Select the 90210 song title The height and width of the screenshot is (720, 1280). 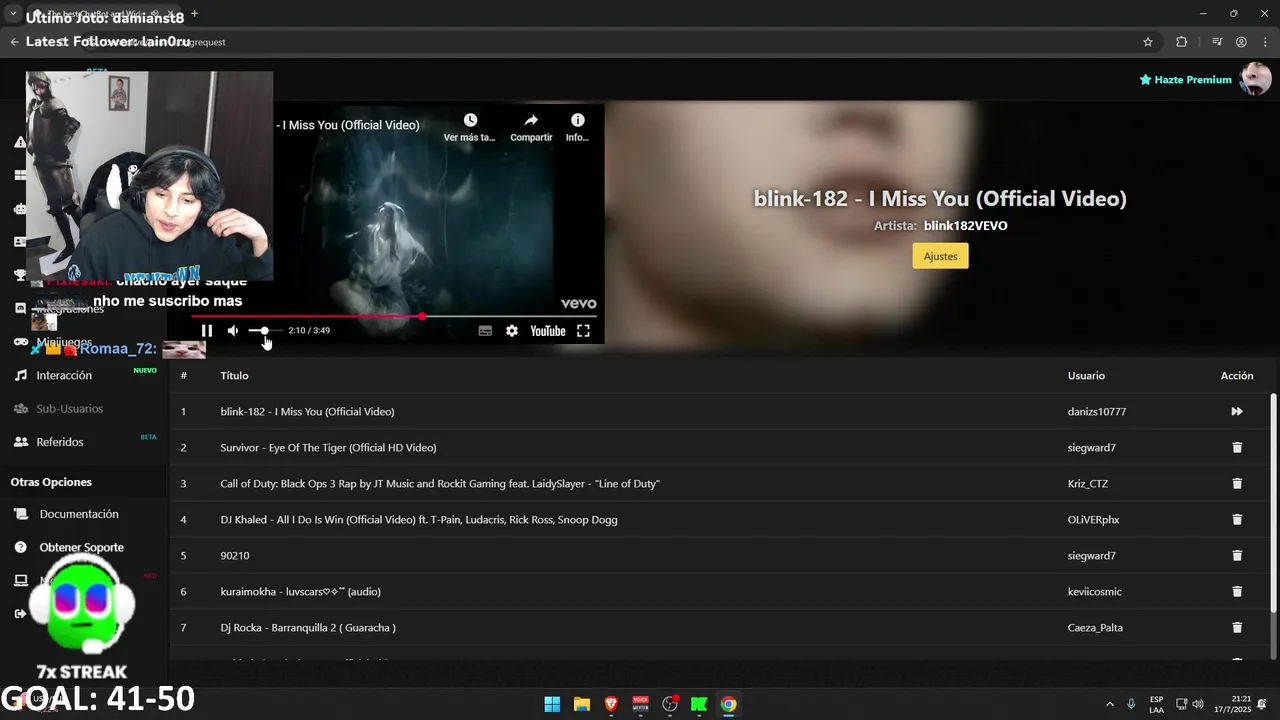point(235,555)
